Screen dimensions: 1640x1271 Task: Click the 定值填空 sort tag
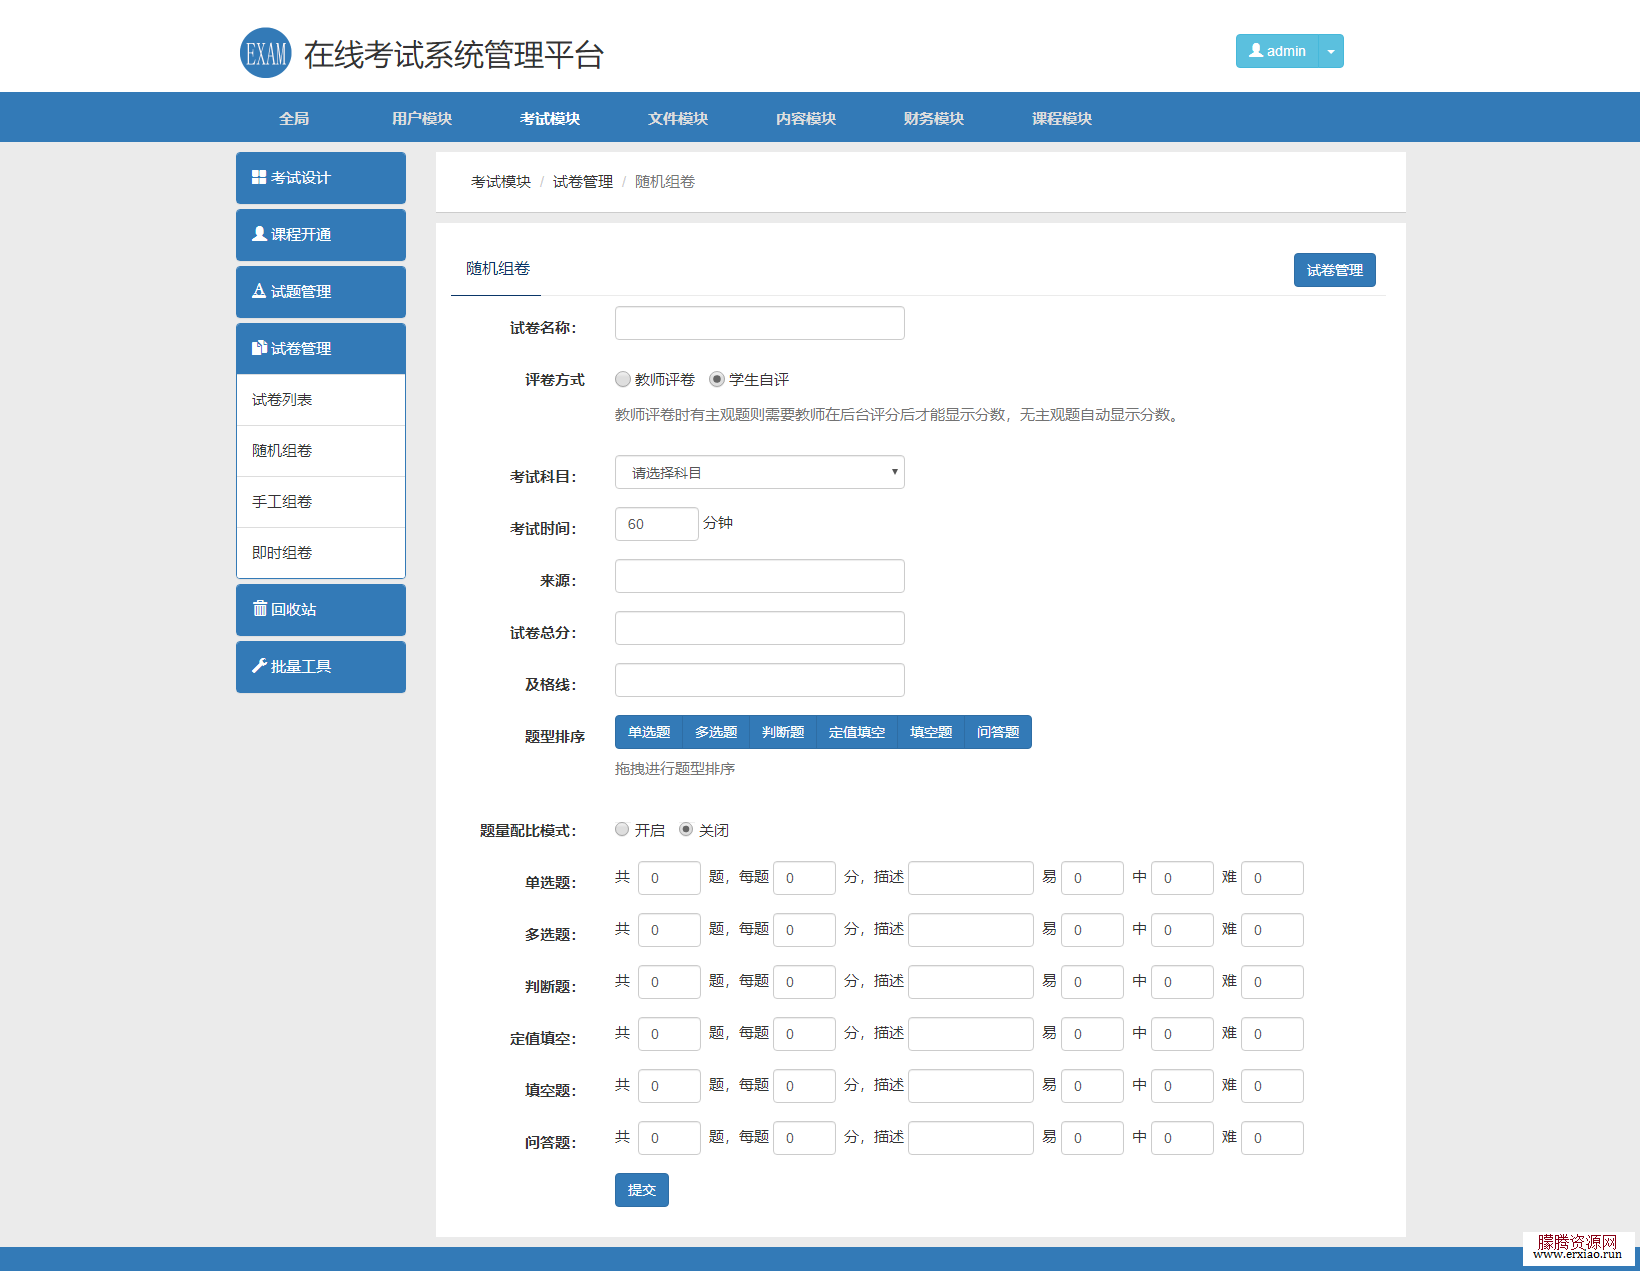point(857,732)
